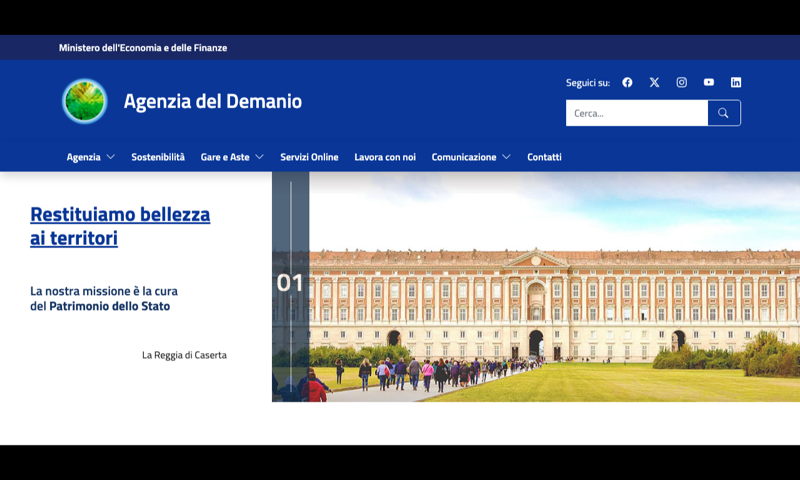Click the Restituiamo bellezza ai territori headline link
The image size is (800, 480).
point(120,226)
